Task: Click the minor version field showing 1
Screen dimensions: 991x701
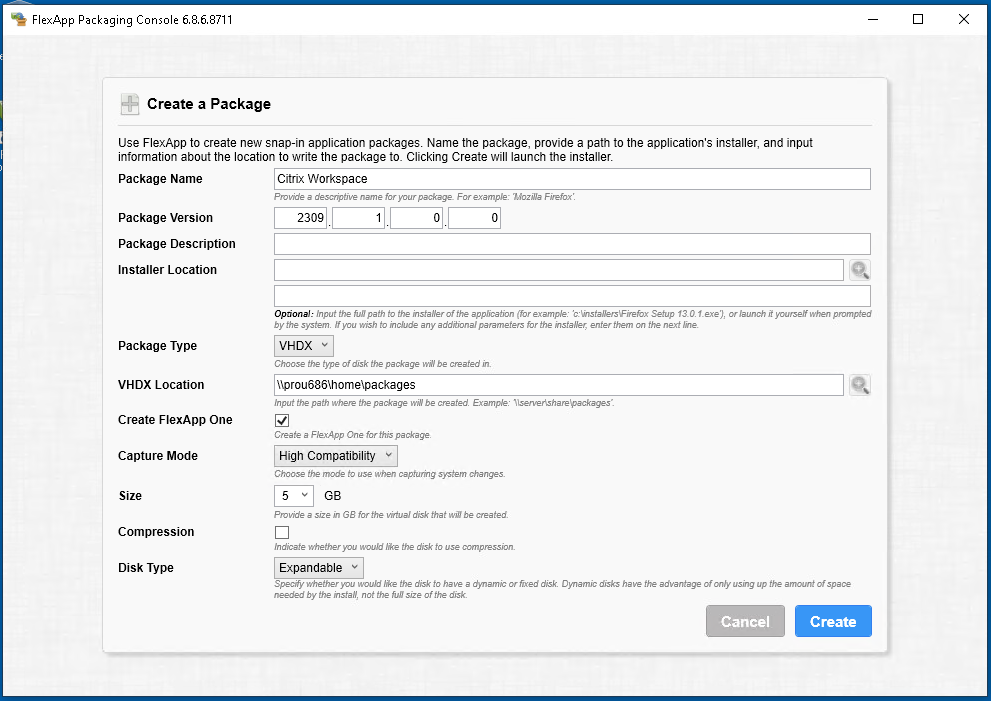Action: [359, 218]
